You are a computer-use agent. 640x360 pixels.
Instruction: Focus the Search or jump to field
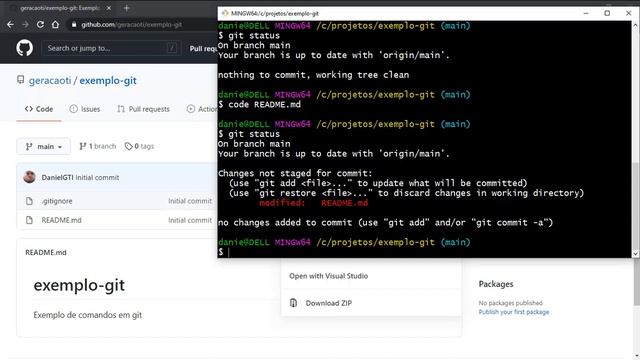(x=110, y=48)
